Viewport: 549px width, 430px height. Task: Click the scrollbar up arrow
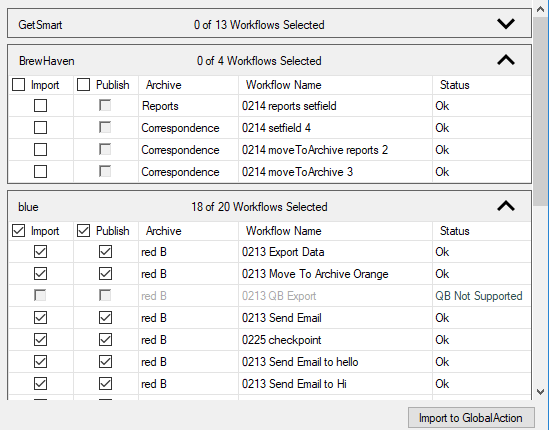pos(541,9)
